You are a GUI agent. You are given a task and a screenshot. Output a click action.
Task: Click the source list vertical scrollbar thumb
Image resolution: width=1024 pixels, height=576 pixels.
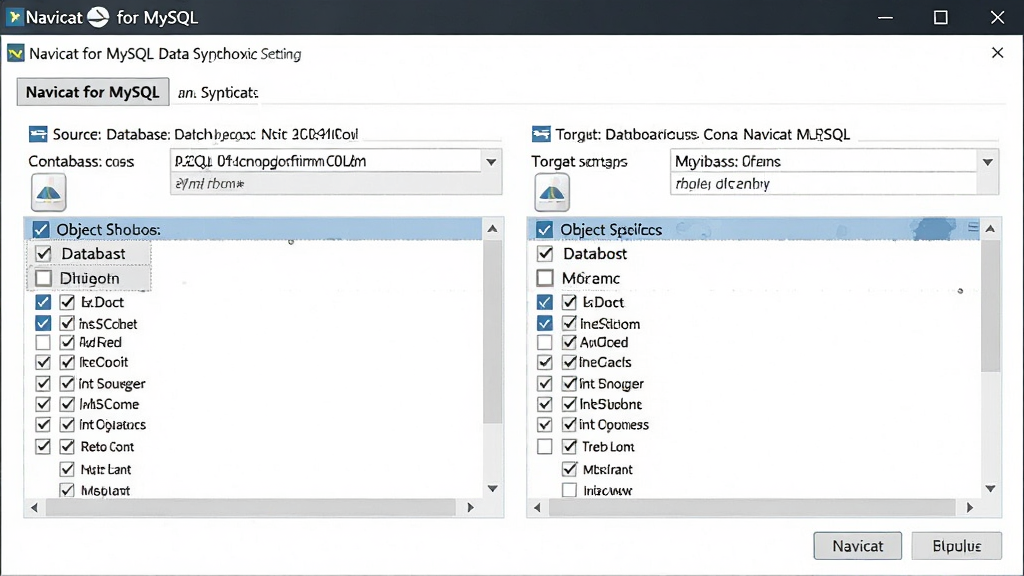[492, 331]
